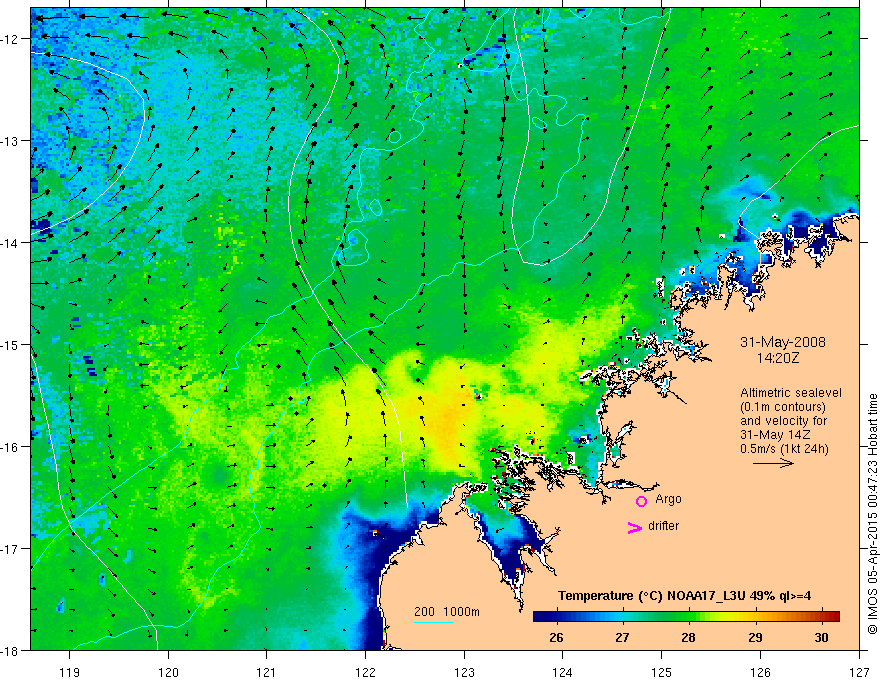The height and width of the screenshot is (680, 880).
Task: Click longitude axis label 124
Action: 563,672
